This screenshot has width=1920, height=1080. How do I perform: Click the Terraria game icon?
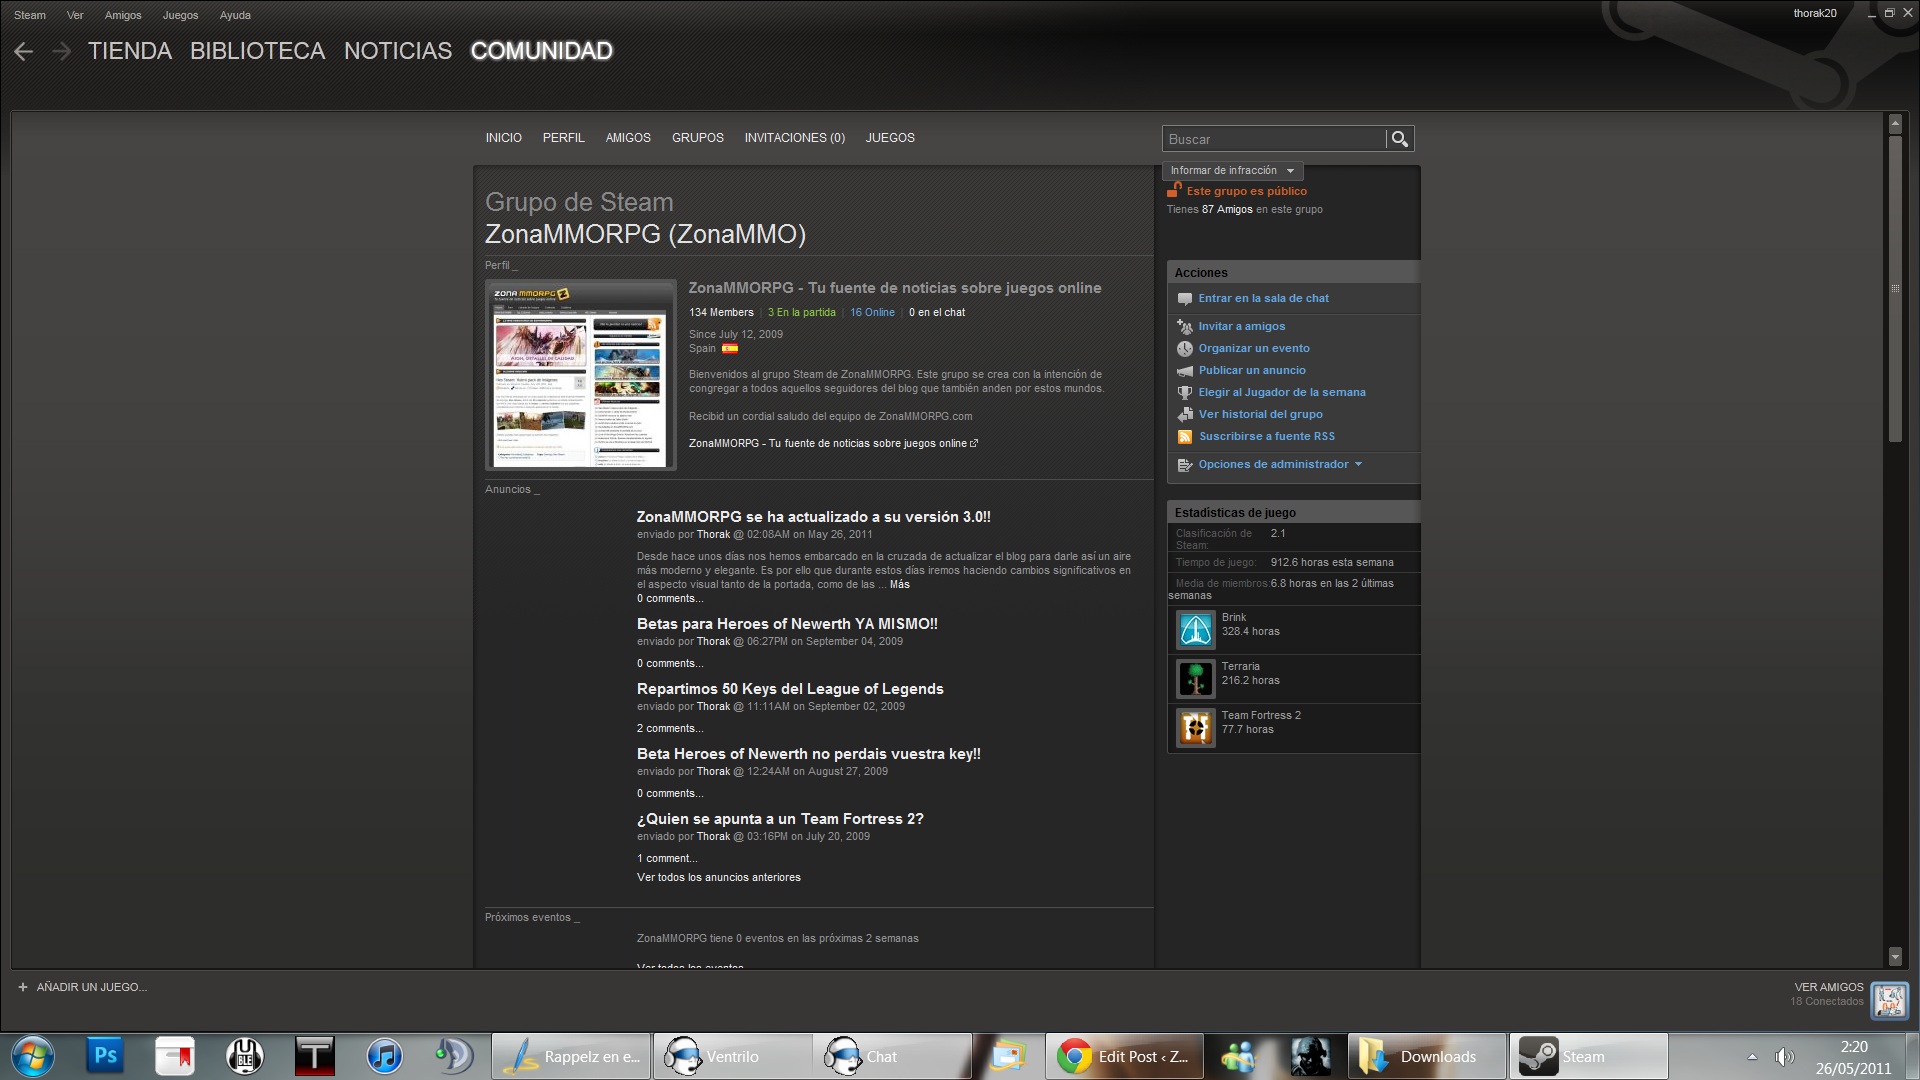coord(1195,679)
